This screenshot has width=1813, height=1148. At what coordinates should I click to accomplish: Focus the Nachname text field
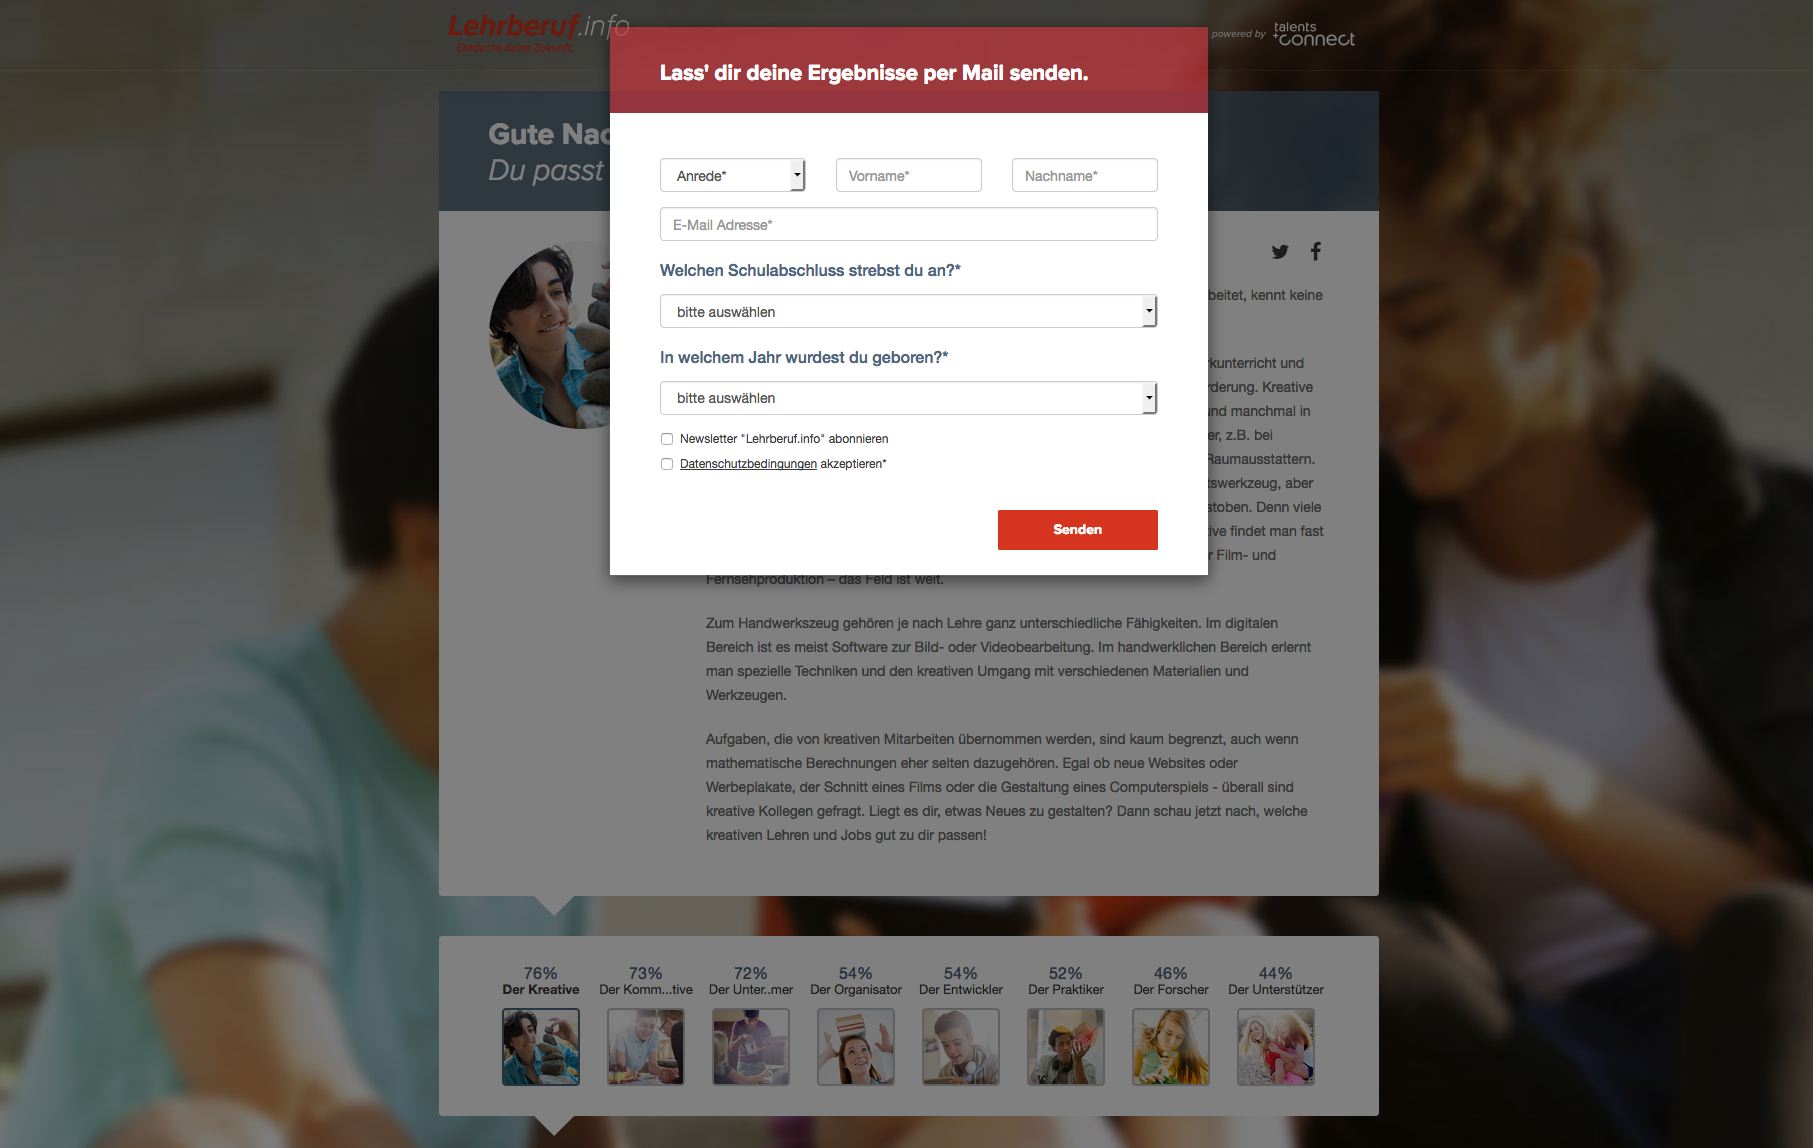click(x=1085, y=175)
